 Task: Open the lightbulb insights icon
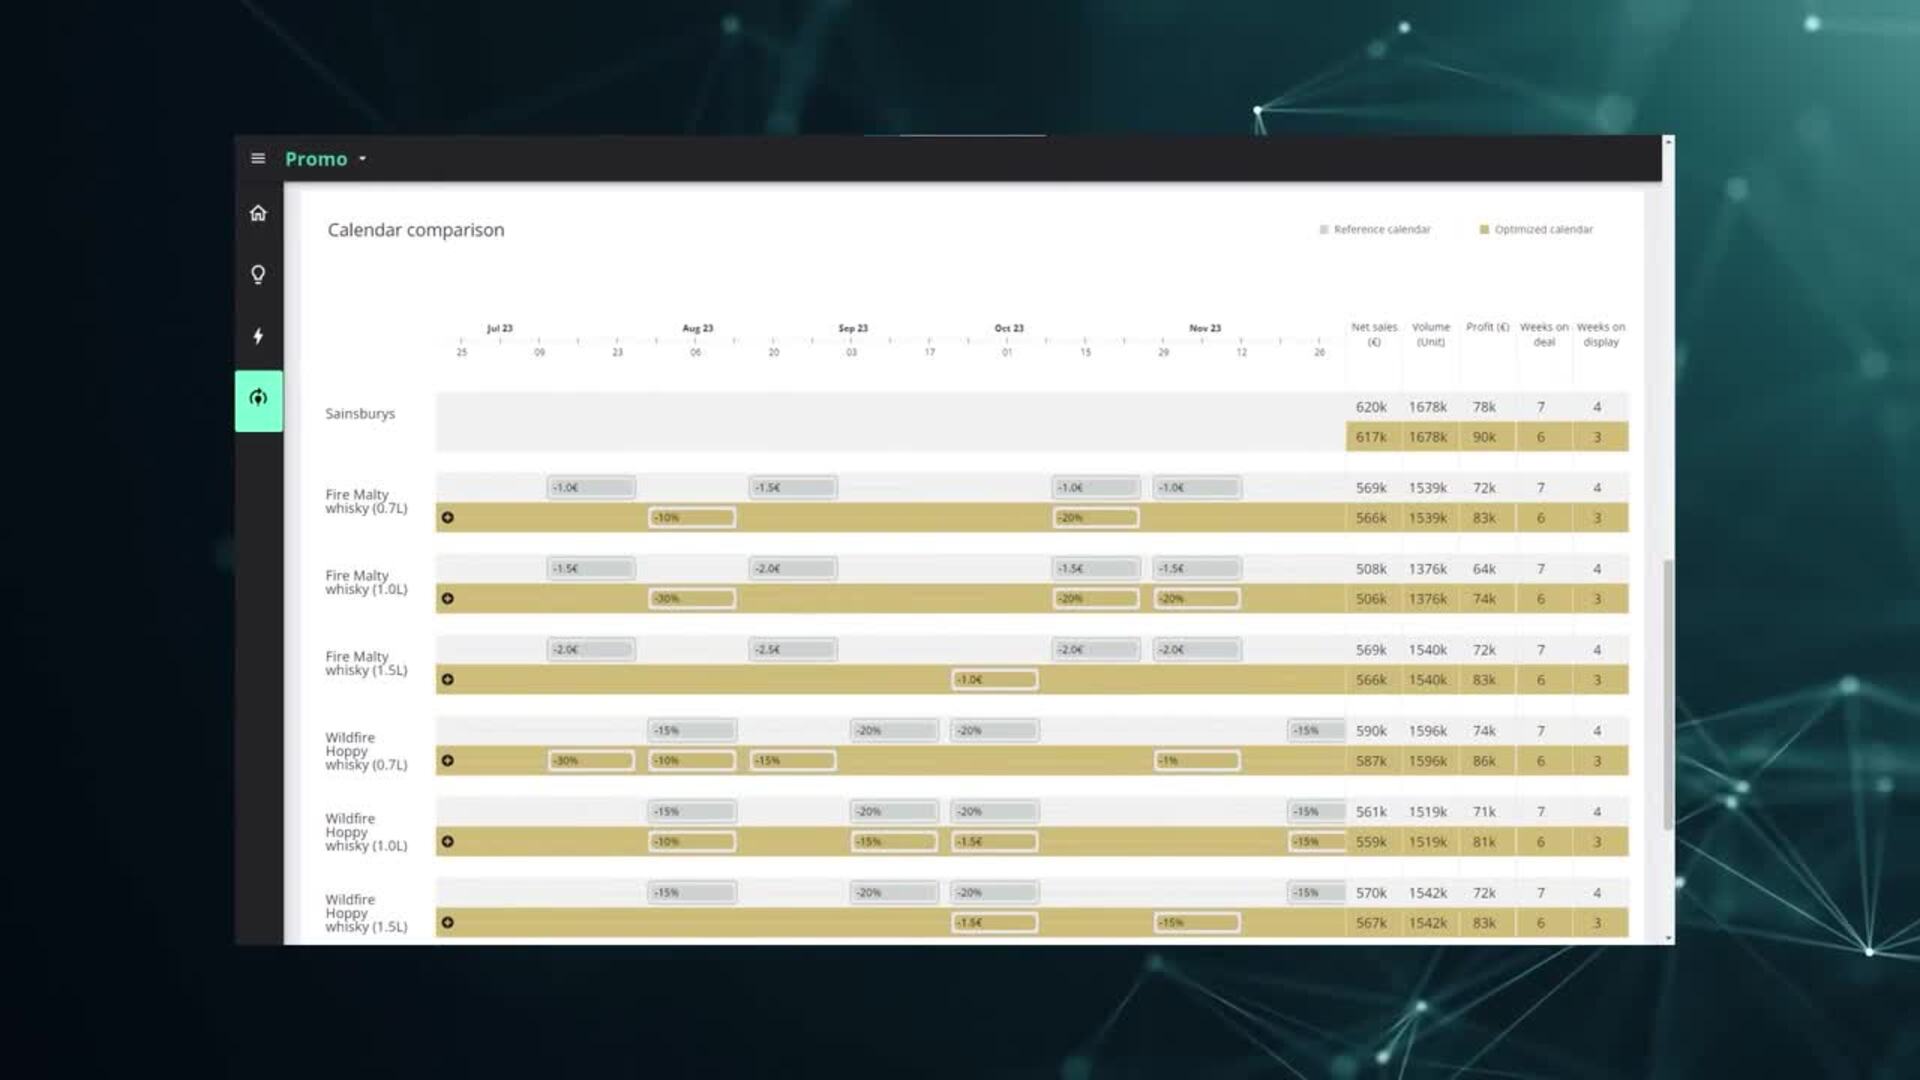(258, 274)
